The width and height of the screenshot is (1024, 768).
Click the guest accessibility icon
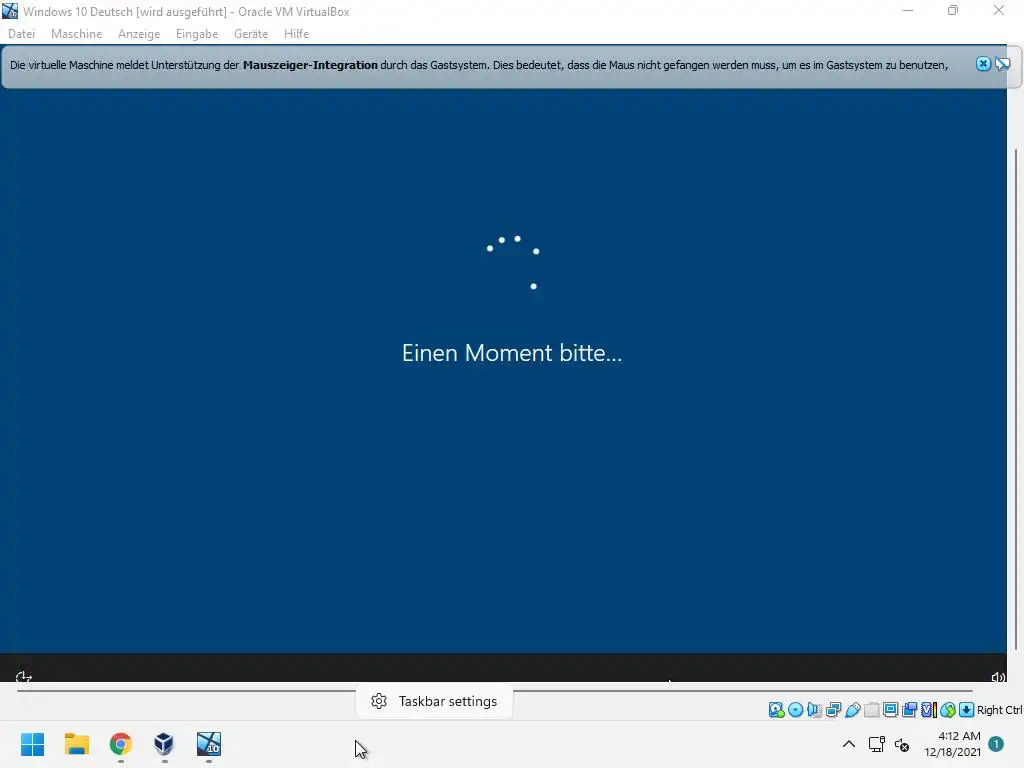pos(24,677)
